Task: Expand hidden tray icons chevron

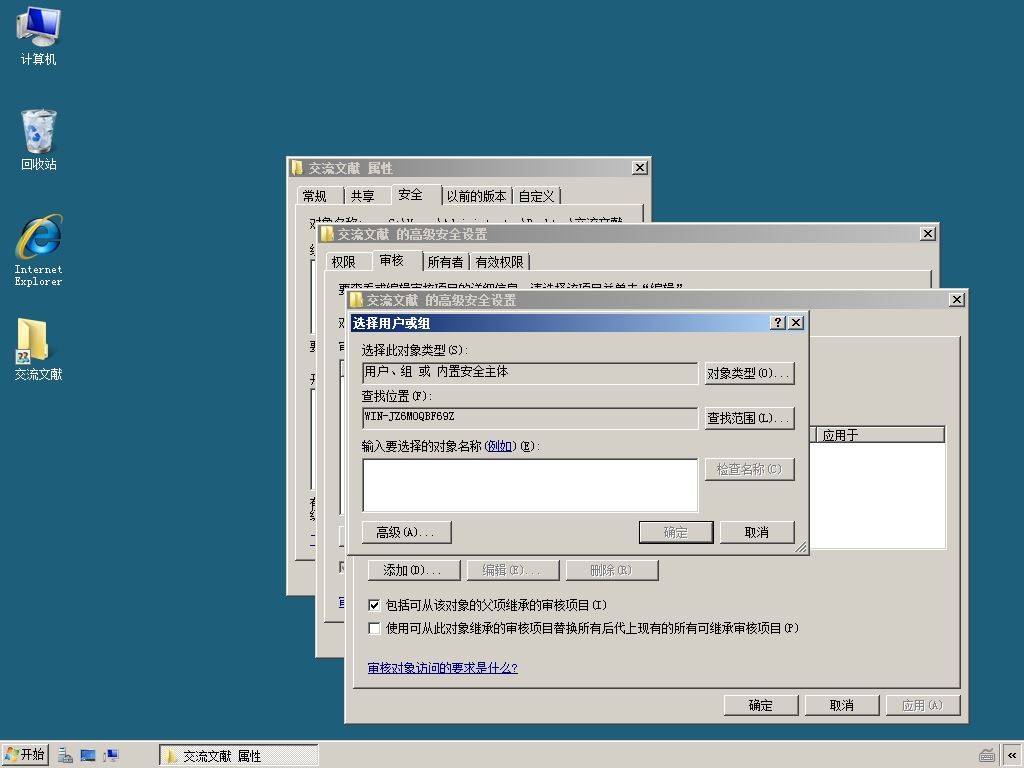Action: (1012, 756)
